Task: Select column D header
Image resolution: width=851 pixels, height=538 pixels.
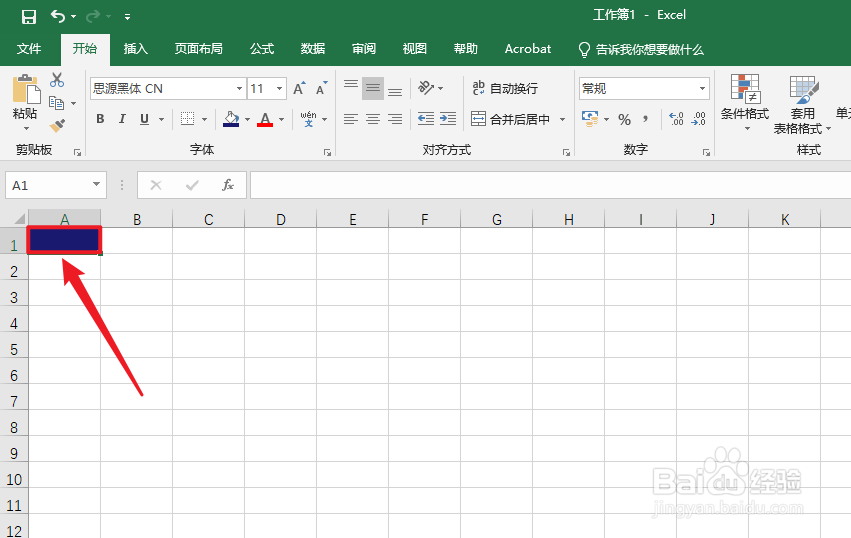Action: 281,219
